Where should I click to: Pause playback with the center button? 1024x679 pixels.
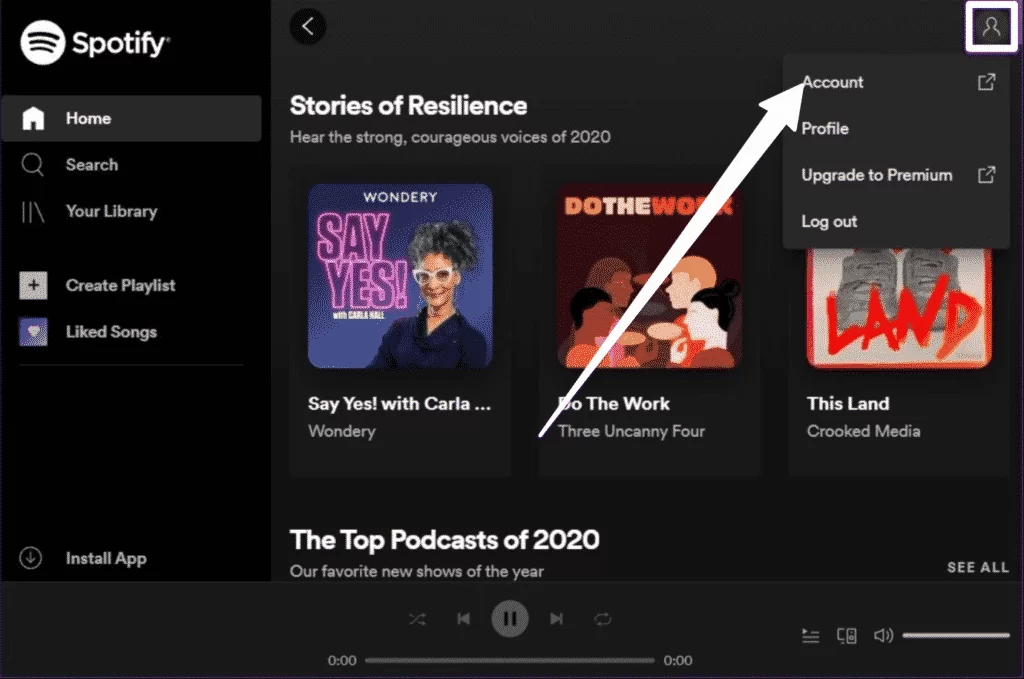point(510,618)
